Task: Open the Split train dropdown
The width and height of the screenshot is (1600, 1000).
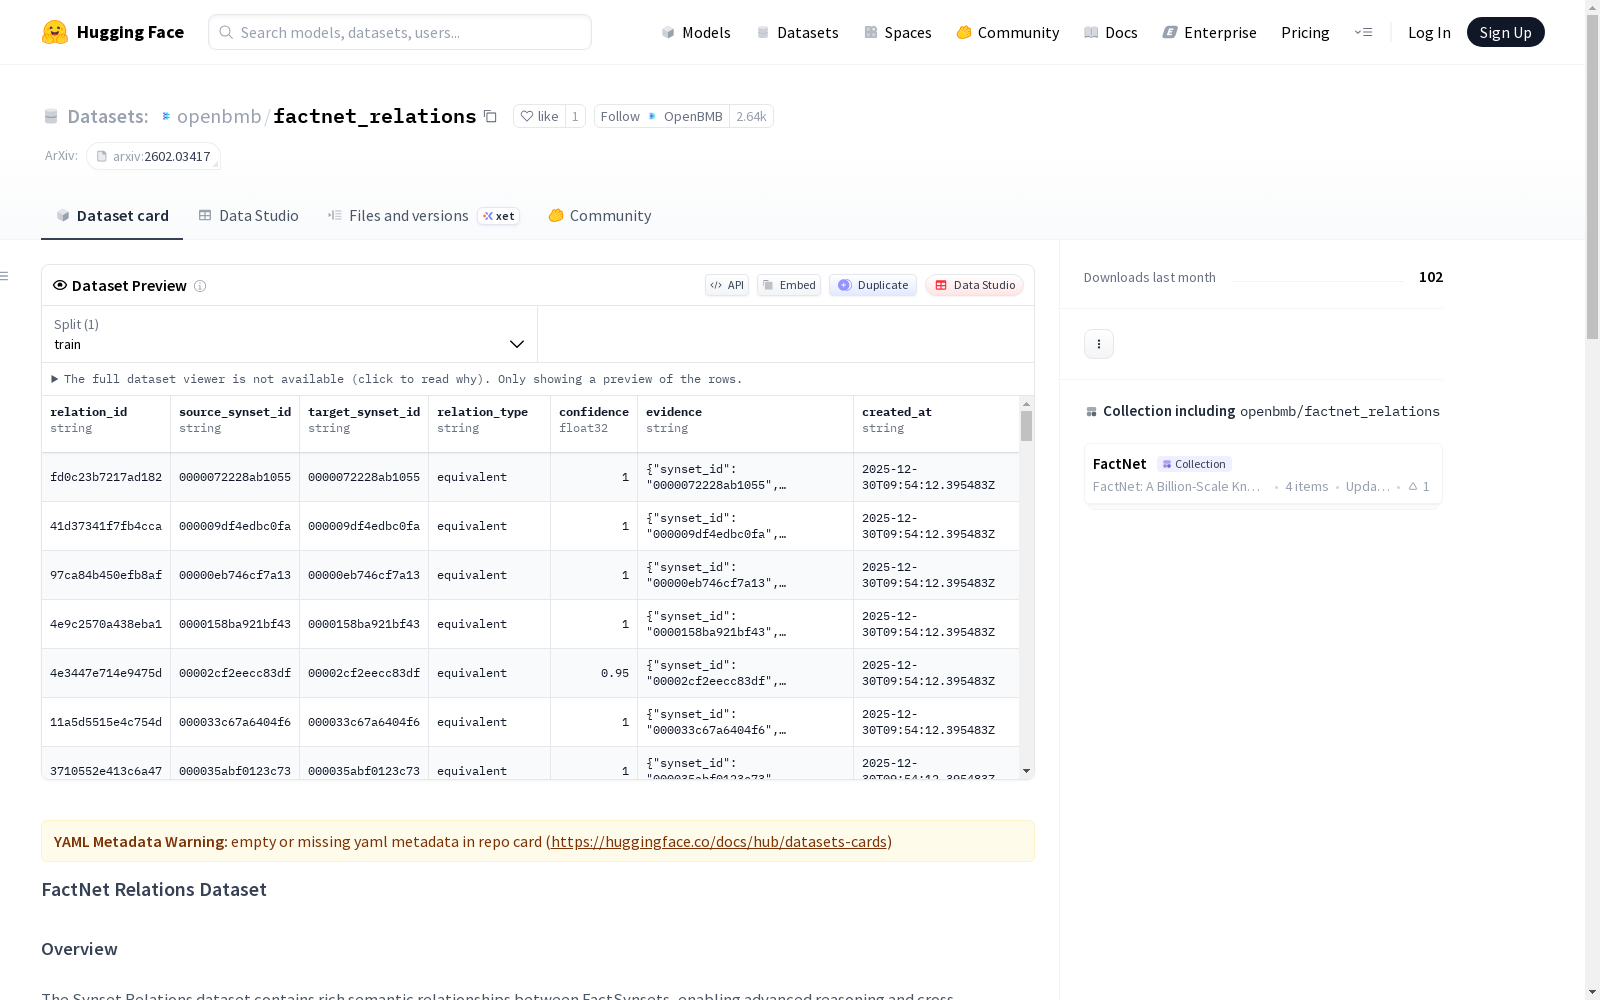Action: coord(289,334)
